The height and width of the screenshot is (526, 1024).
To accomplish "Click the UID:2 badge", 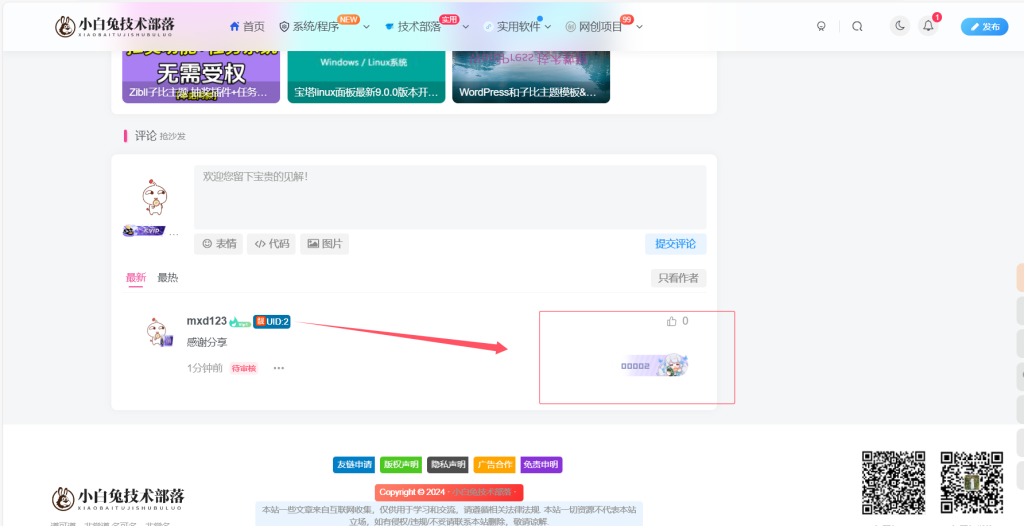I will 272,321.
